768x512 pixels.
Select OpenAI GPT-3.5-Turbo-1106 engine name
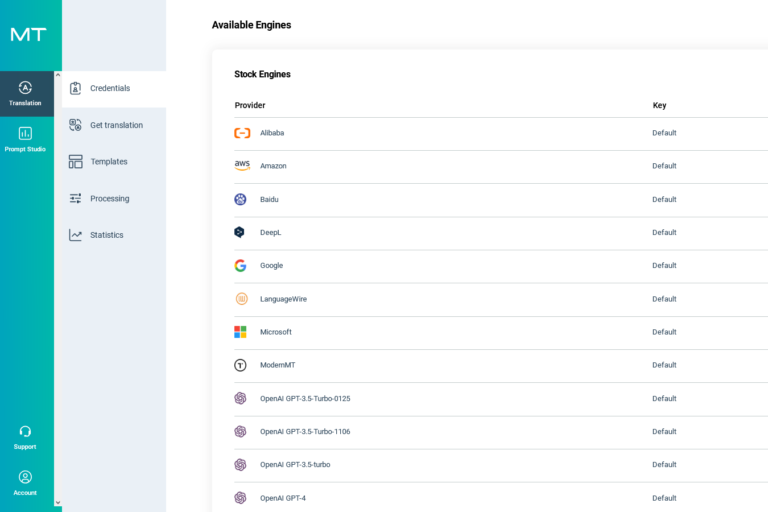tap(305, 432)
